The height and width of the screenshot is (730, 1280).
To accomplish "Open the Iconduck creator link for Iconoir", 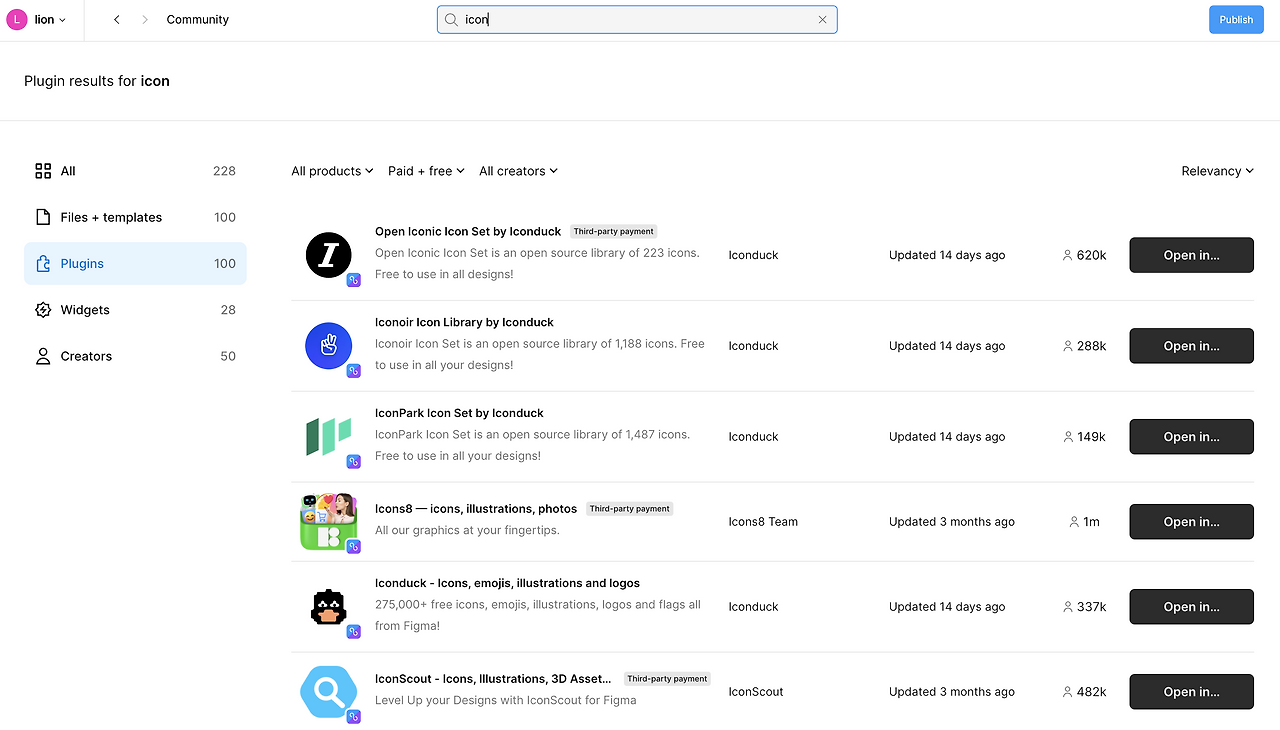I will [753, 346].
